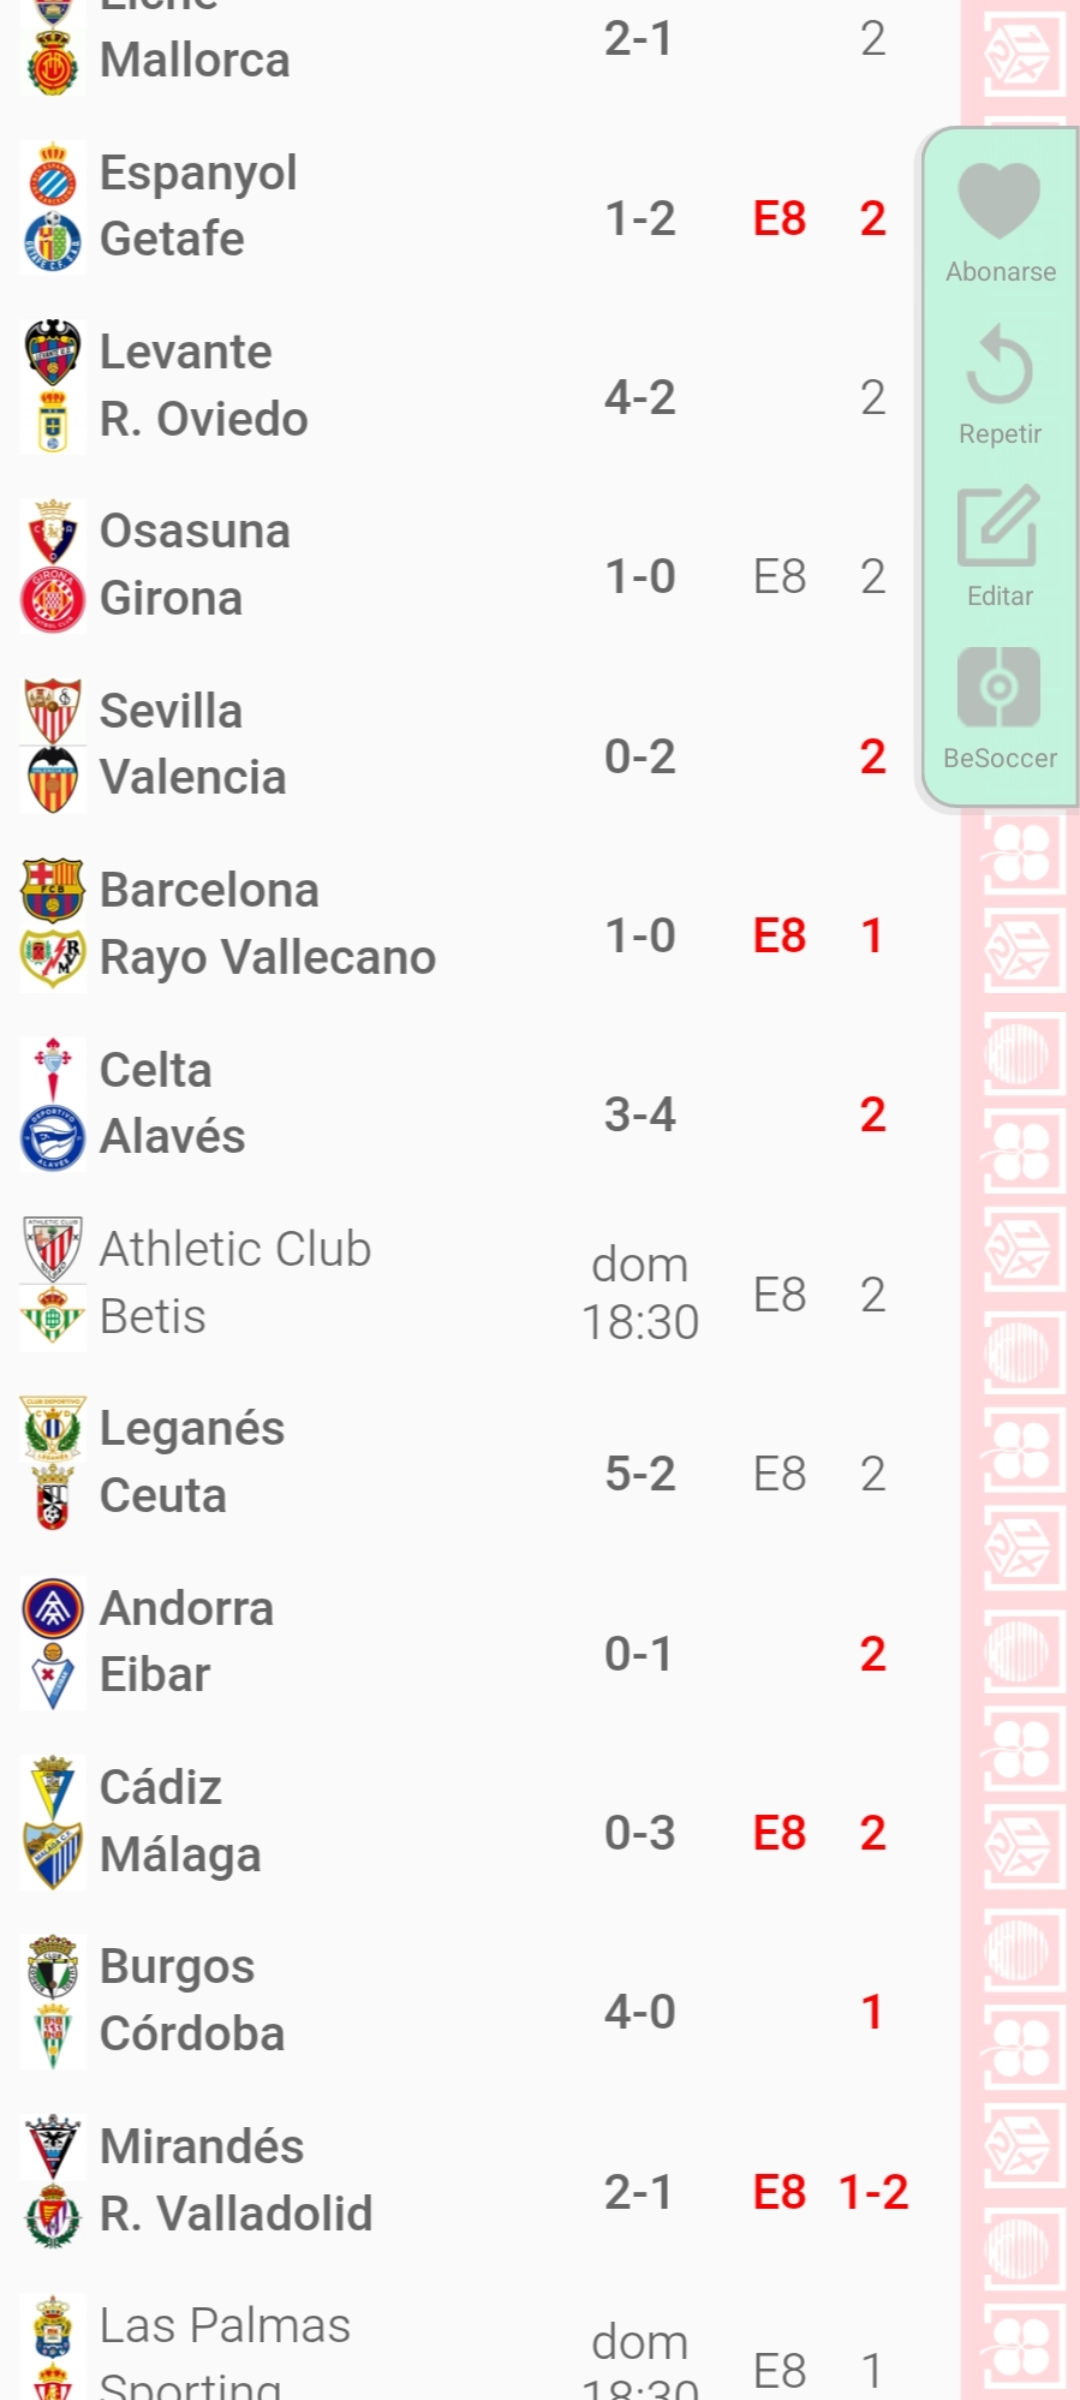Viewport: 1080px width, 2400px height.
Task: Tap the Levante club crest
Action: coord(53,352)
